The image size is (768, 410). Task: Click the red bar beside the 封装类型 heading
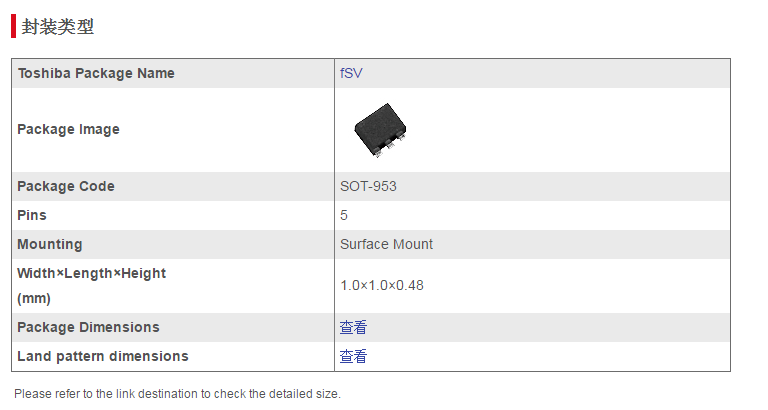tap(14, 27)
